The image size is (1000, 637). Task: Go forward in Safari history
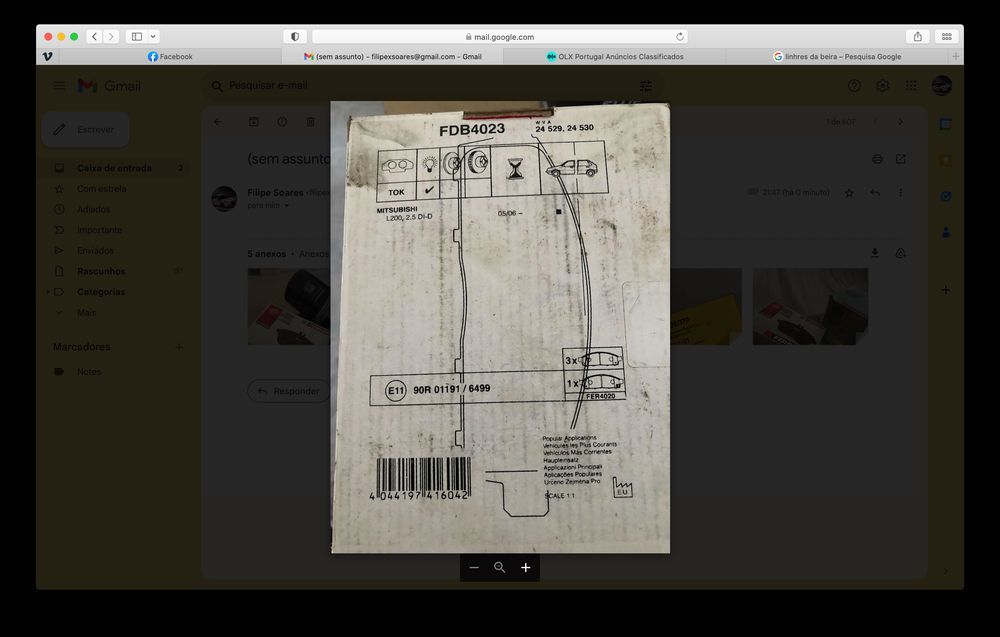click(111, 36)
